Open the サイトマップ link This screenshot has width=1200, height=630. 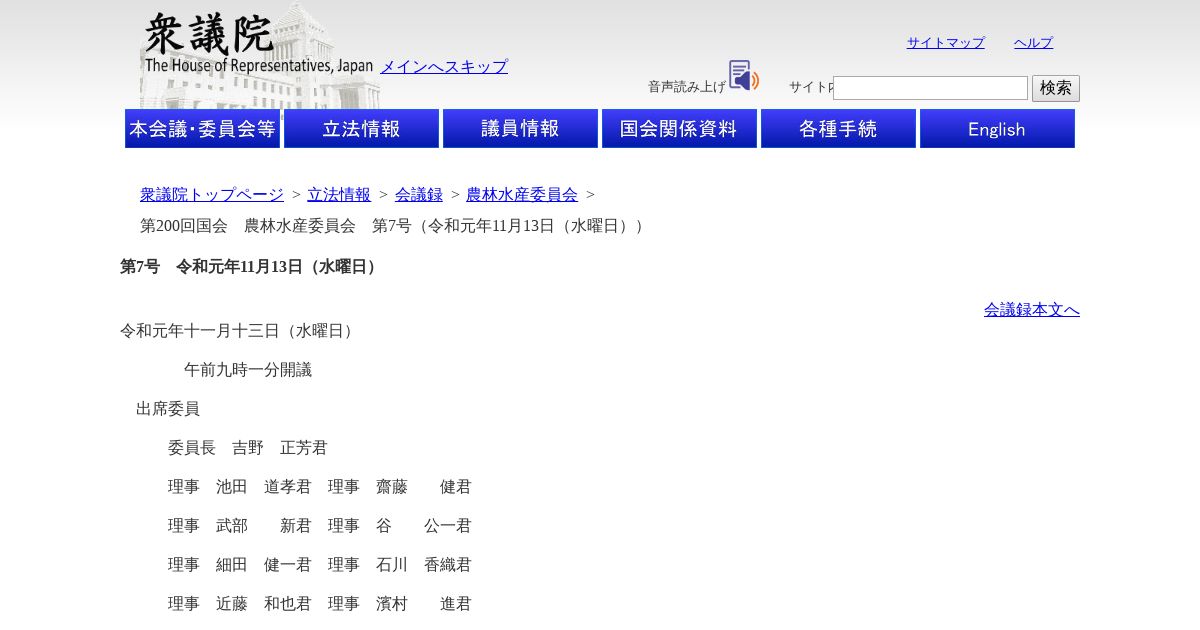pos(946,43)
